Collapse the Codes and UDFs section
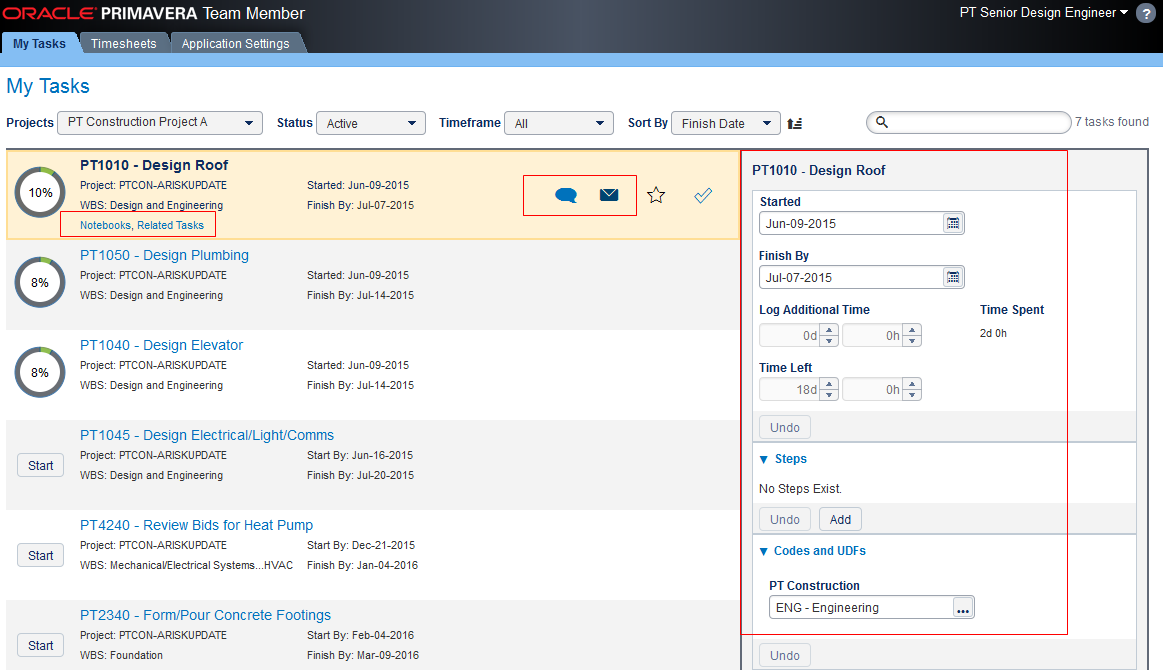This screenshot has height=670, width=1163. [x=764, y=551]
